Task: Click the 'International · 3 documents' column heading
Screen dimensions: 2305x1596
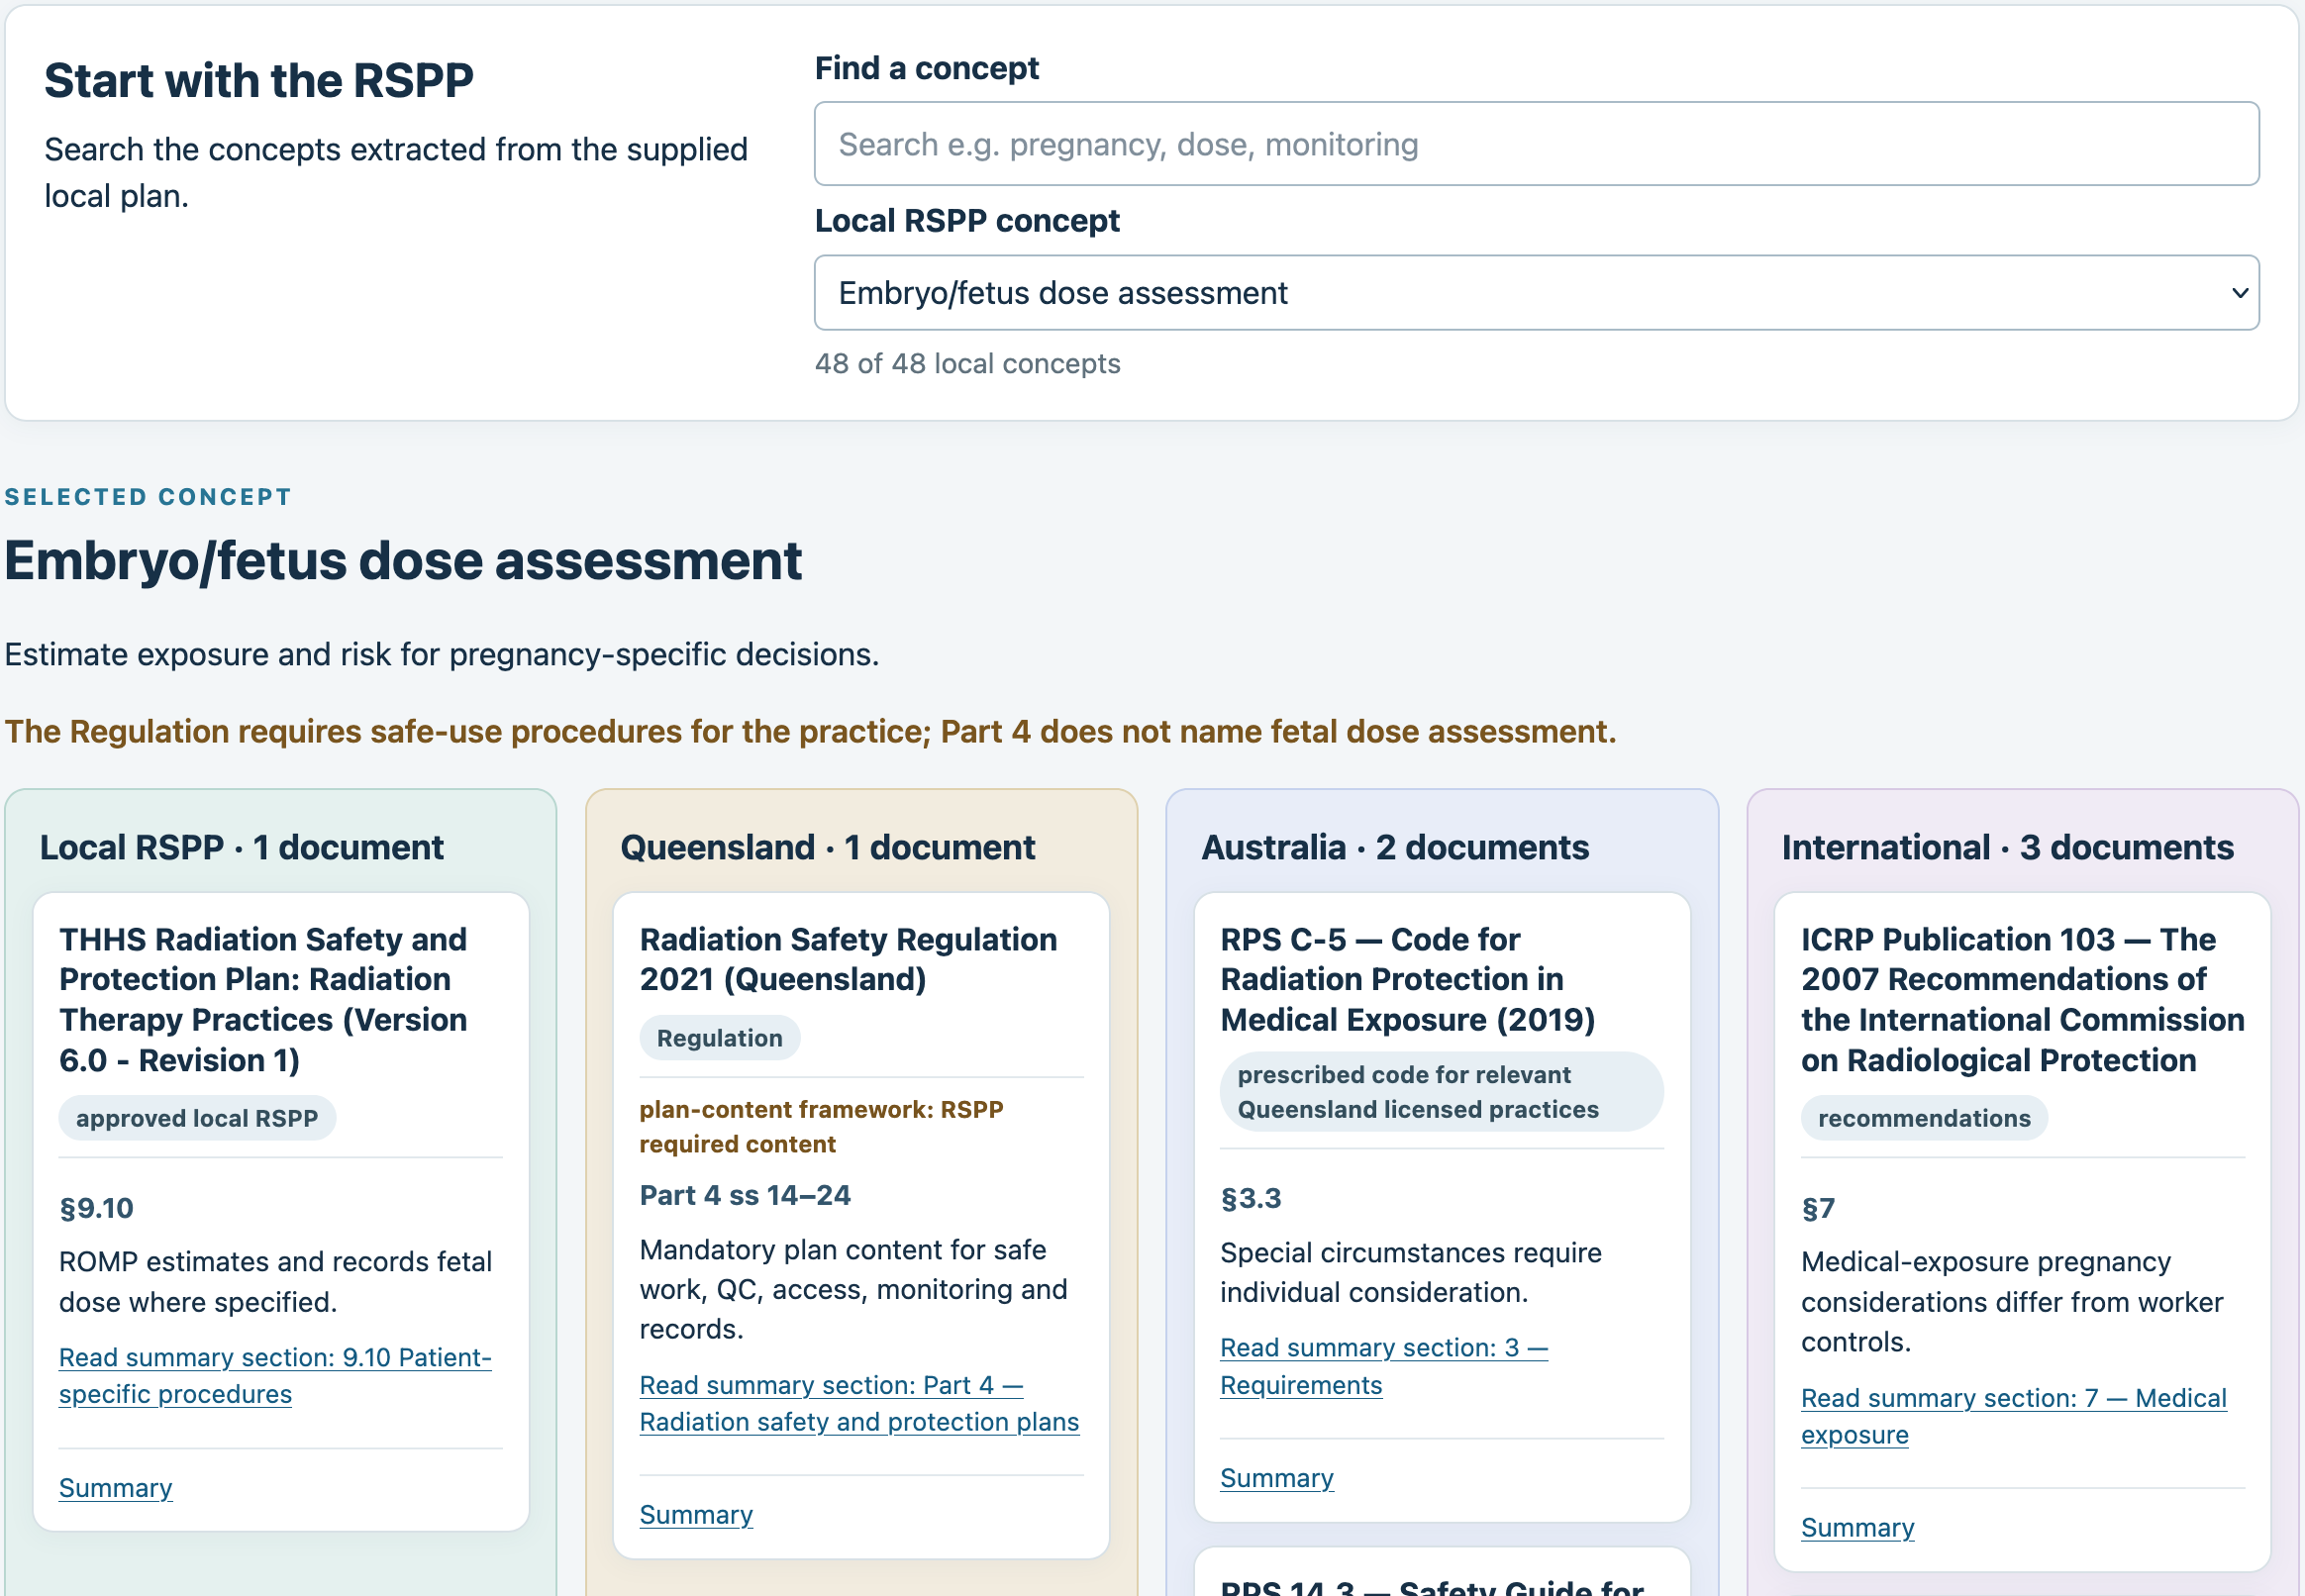Action: point(2007,847)
